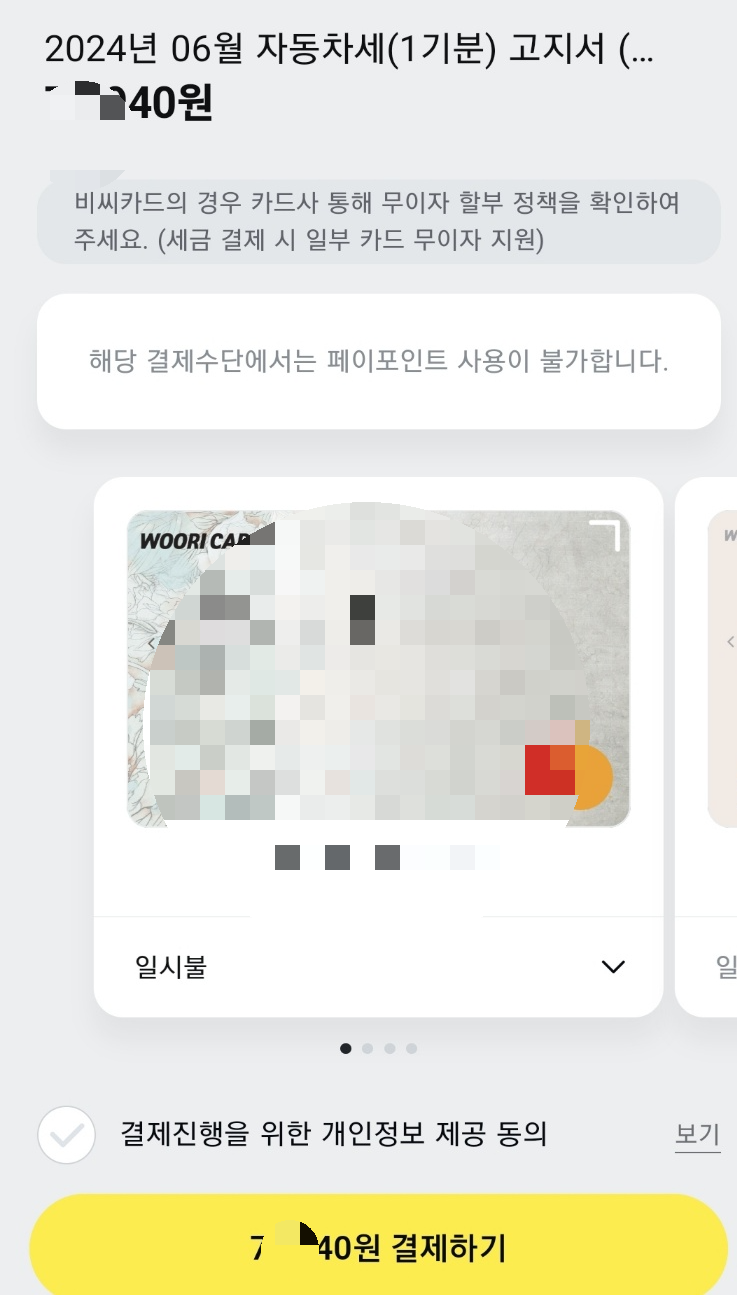Expand installment options with the down chevron

pos(612,966)
